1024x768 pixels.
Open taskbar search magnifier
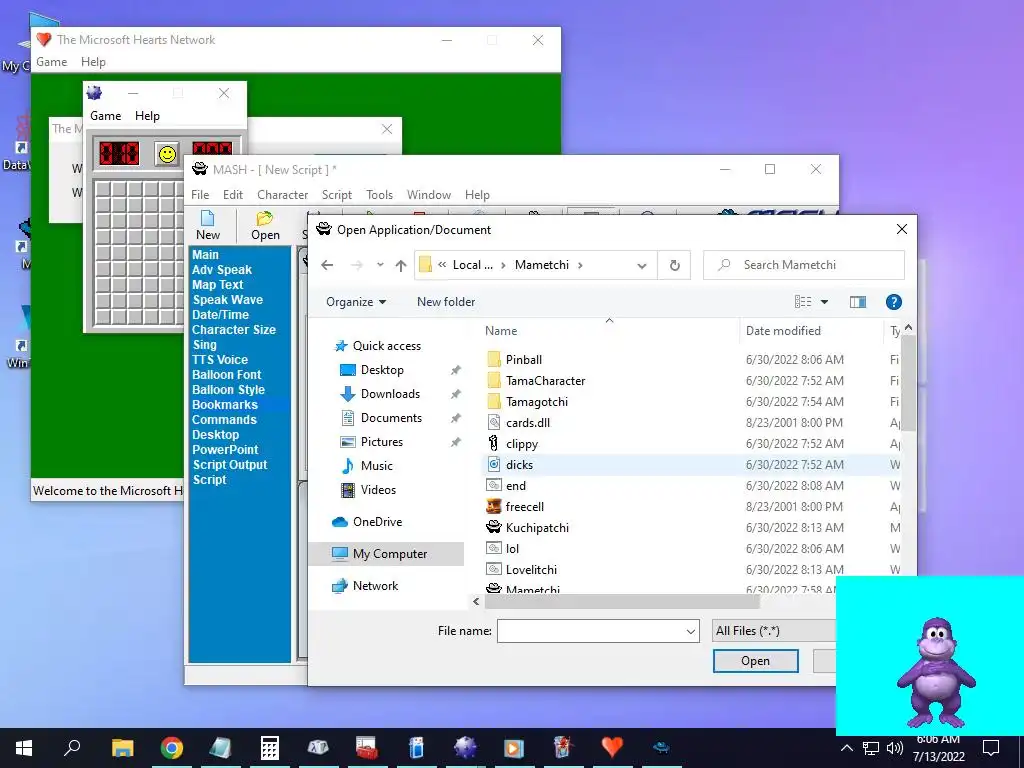72,748
